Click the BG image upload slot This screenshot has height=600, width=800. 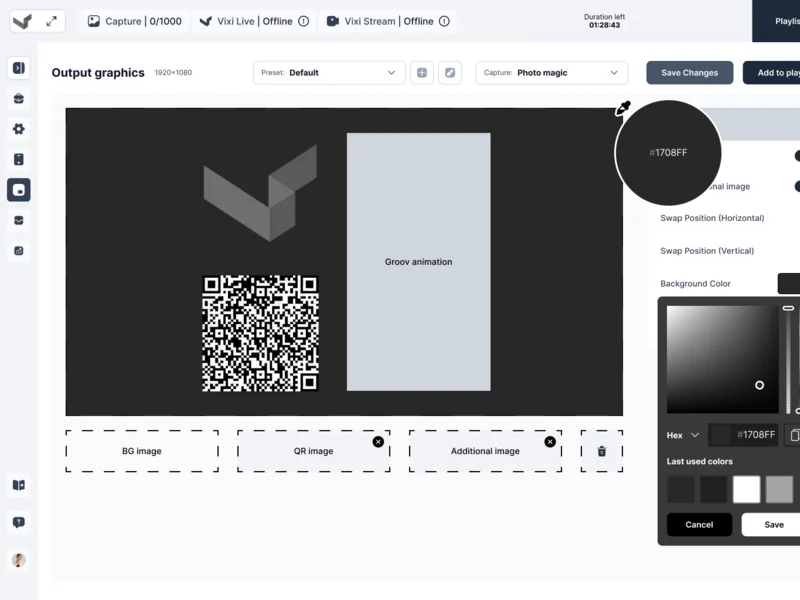(x=142, y=451)
